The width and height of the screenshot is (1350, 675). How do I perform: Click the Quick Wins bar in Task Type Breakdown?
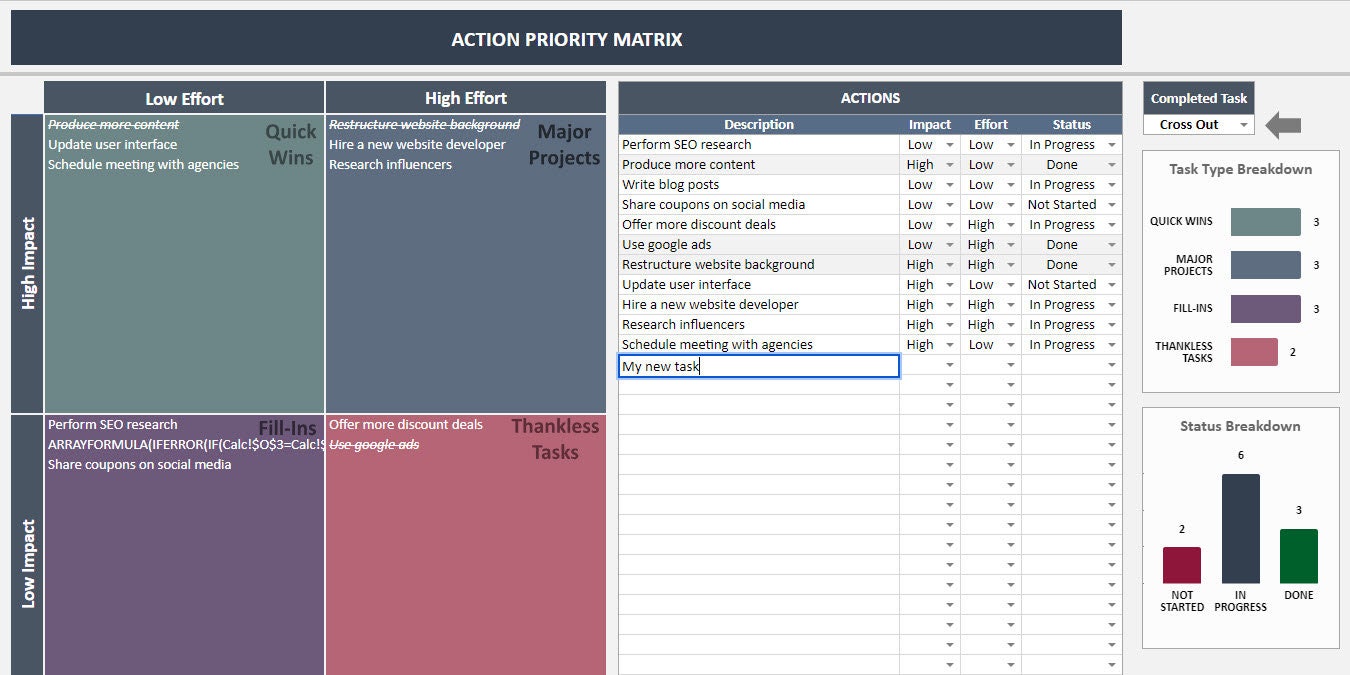[x=1265, y=221]
